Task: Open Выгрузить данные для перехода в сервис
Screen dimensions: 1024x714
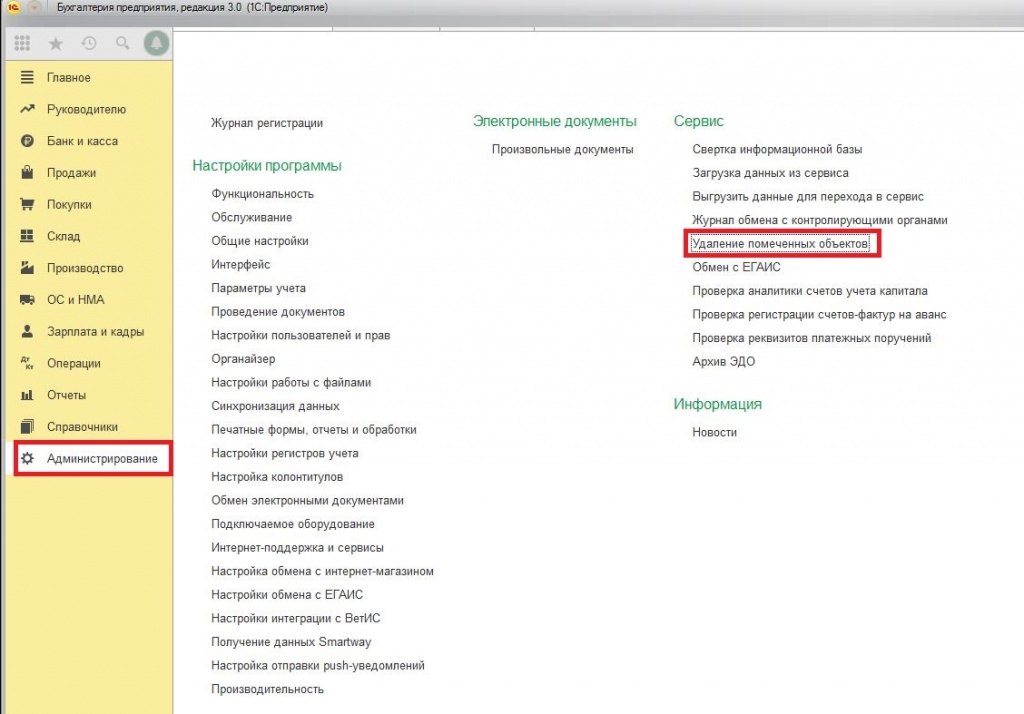Action: pyautogui.click(x=808, y=197)
